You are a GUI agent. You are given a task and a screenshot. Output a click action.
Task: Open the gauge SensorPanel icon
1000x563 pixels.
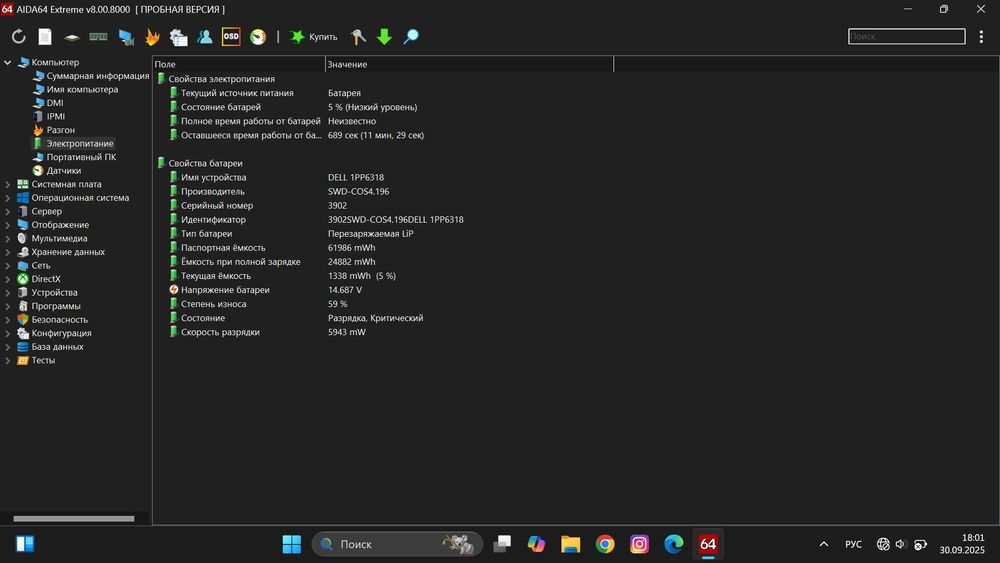(x=258, y=37)
